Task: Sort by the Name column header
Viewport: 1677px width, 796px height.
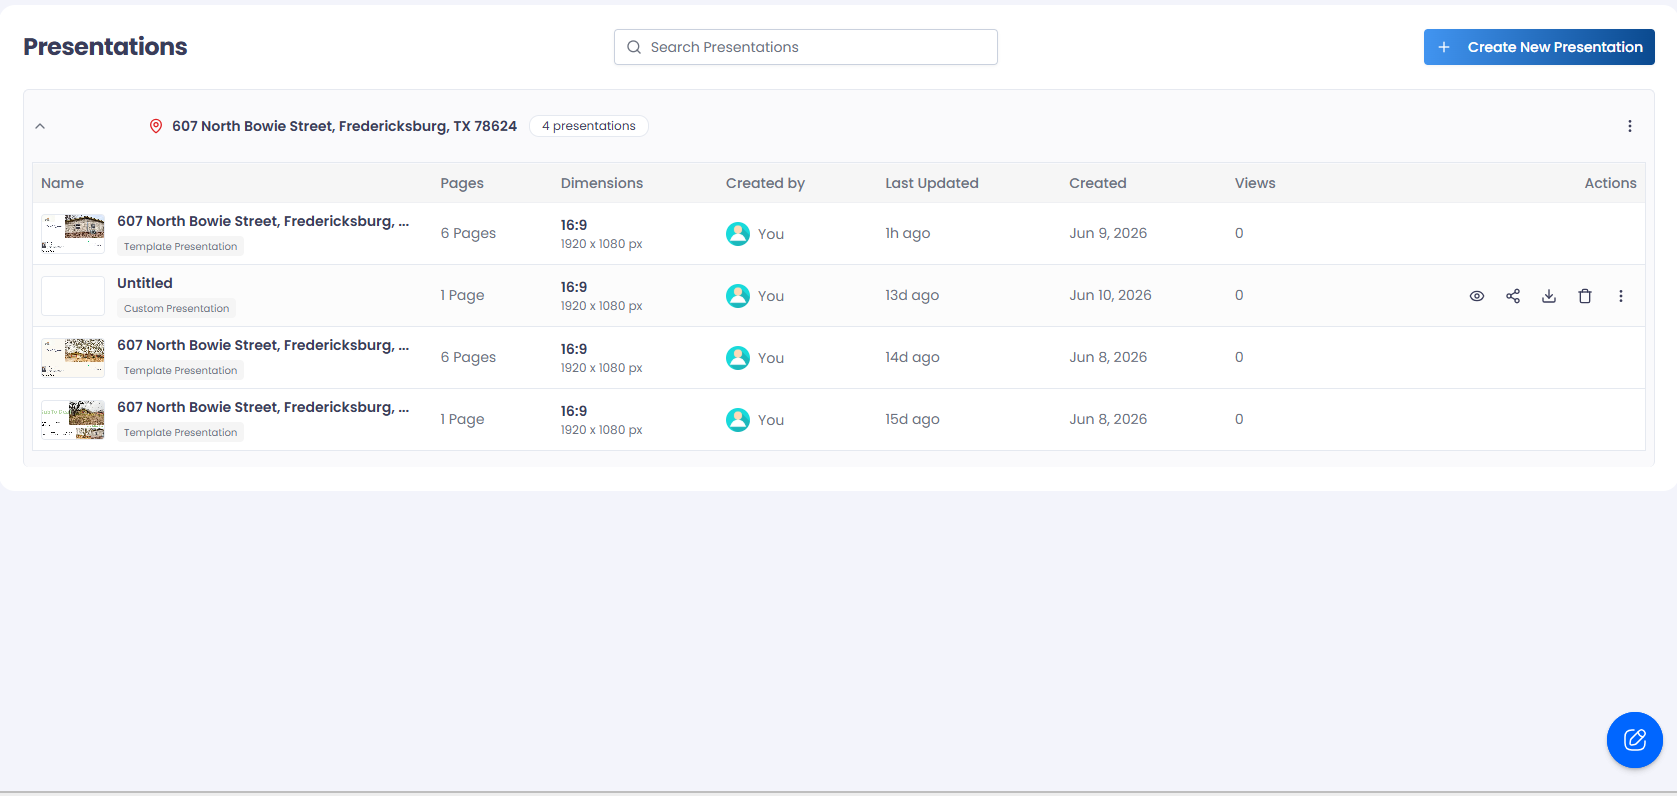Action: 62,183
